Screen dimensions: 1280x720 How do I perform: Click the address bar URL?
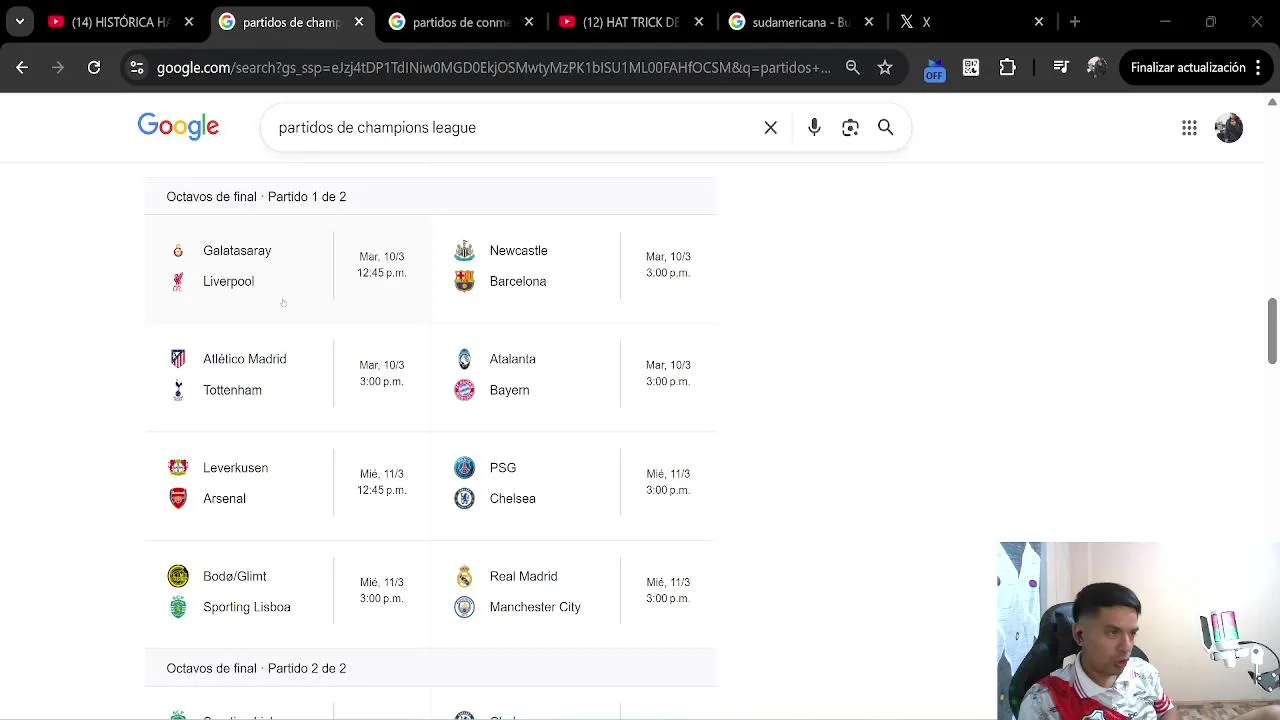coord(493,68)
